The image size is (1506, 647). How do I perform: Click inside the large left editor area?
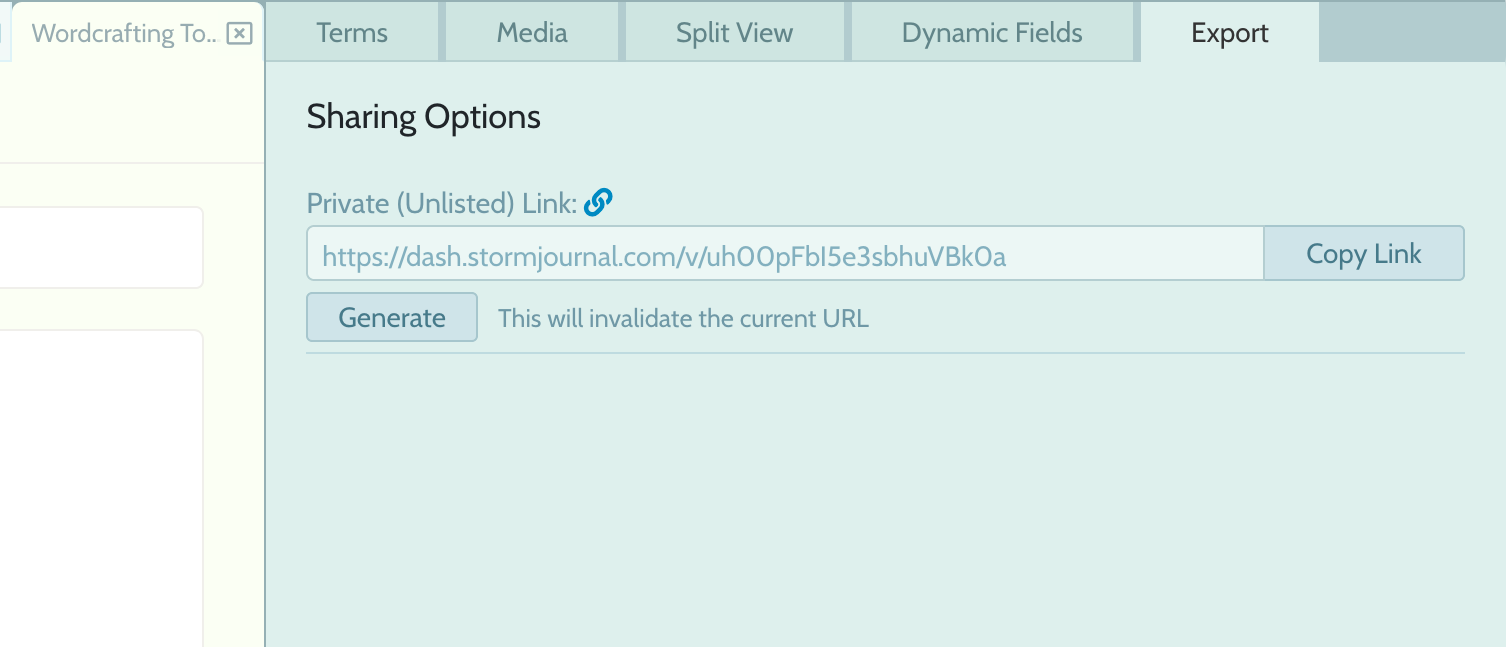pos(101,488)
